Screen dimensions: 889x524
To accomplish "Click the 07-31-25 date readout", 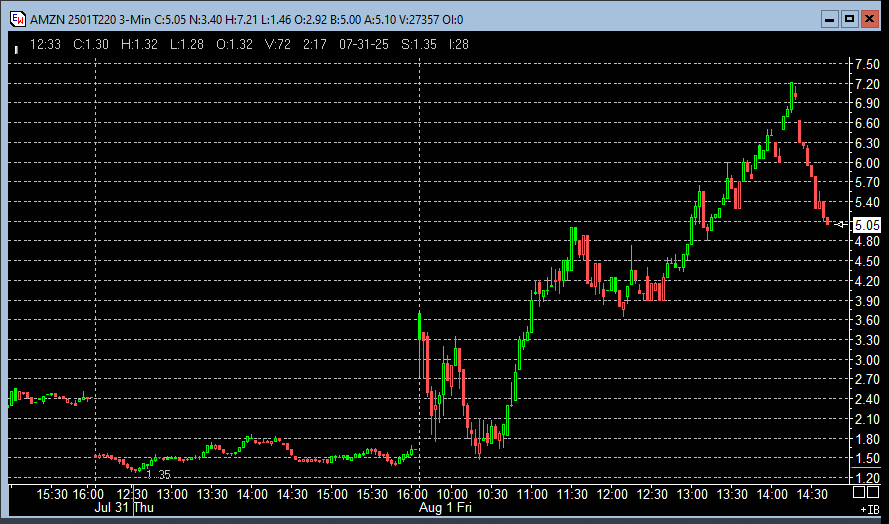I will coord(364,44).
